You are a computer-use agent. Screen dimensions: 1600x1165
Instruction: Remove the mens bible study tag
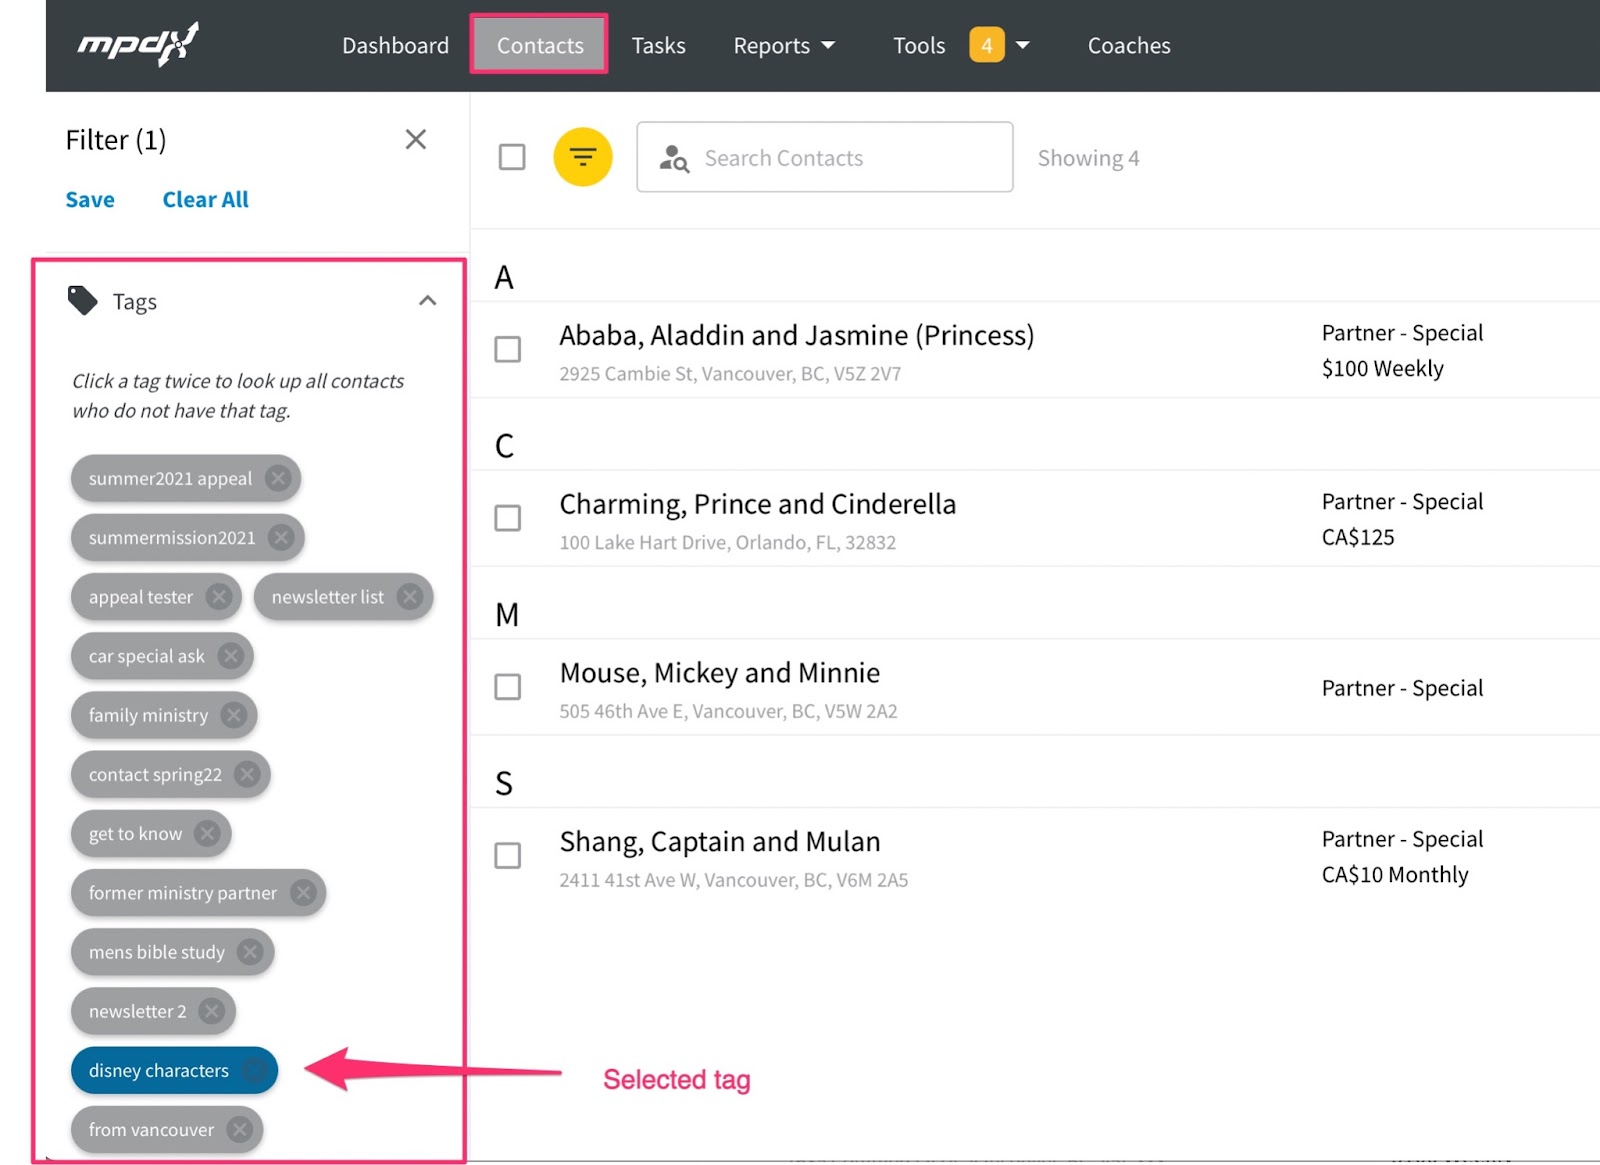(x=250, y=952)
